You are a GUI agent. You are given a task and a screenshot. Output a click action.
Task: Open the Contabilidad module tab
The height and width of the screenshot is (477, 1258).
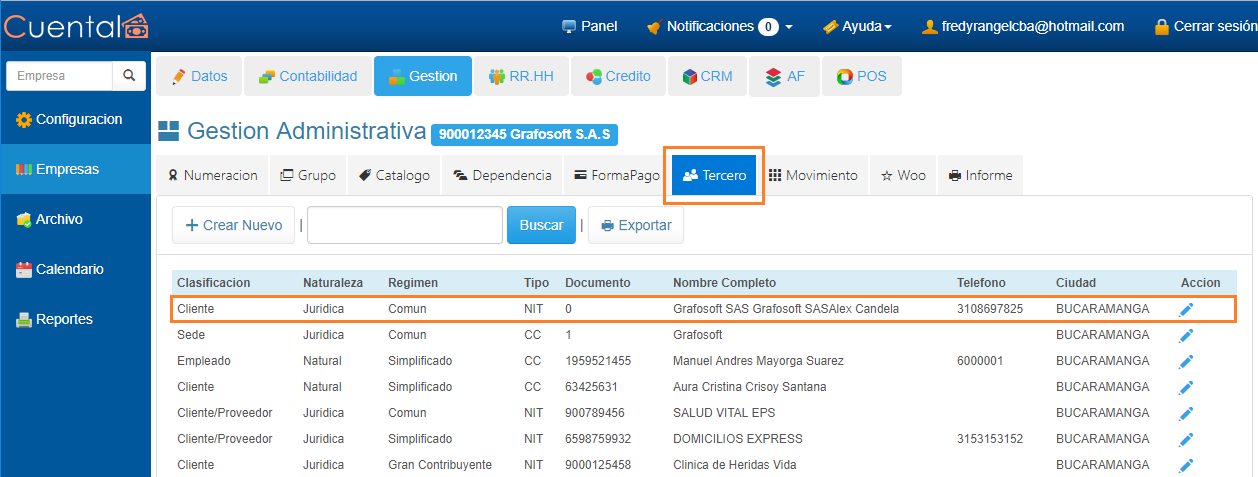pos(308,76)
